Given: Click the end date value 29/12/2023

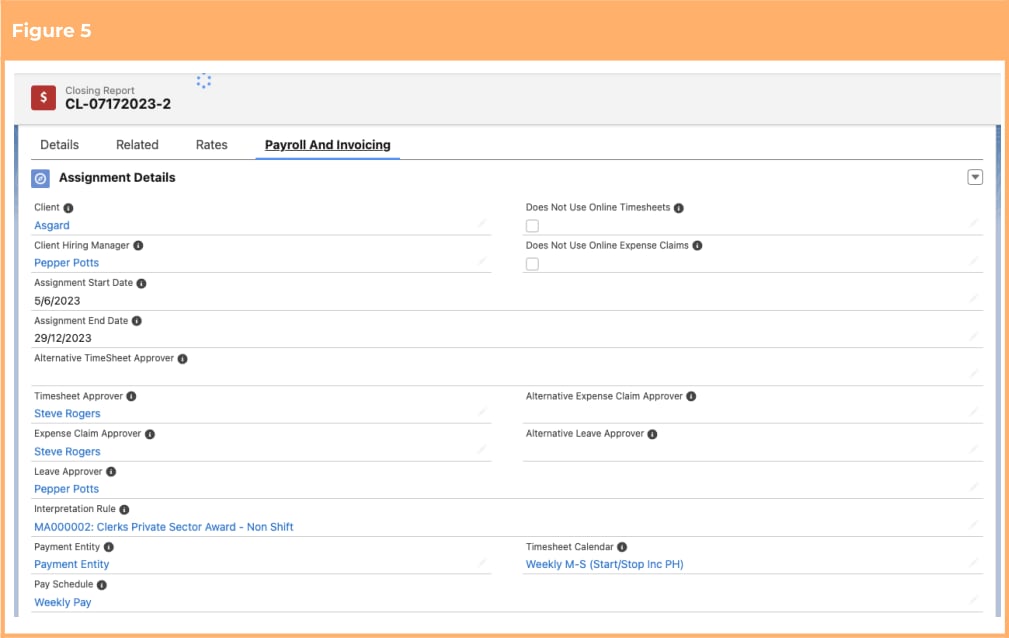Looking at the screenshot, I should click(62, 338).
